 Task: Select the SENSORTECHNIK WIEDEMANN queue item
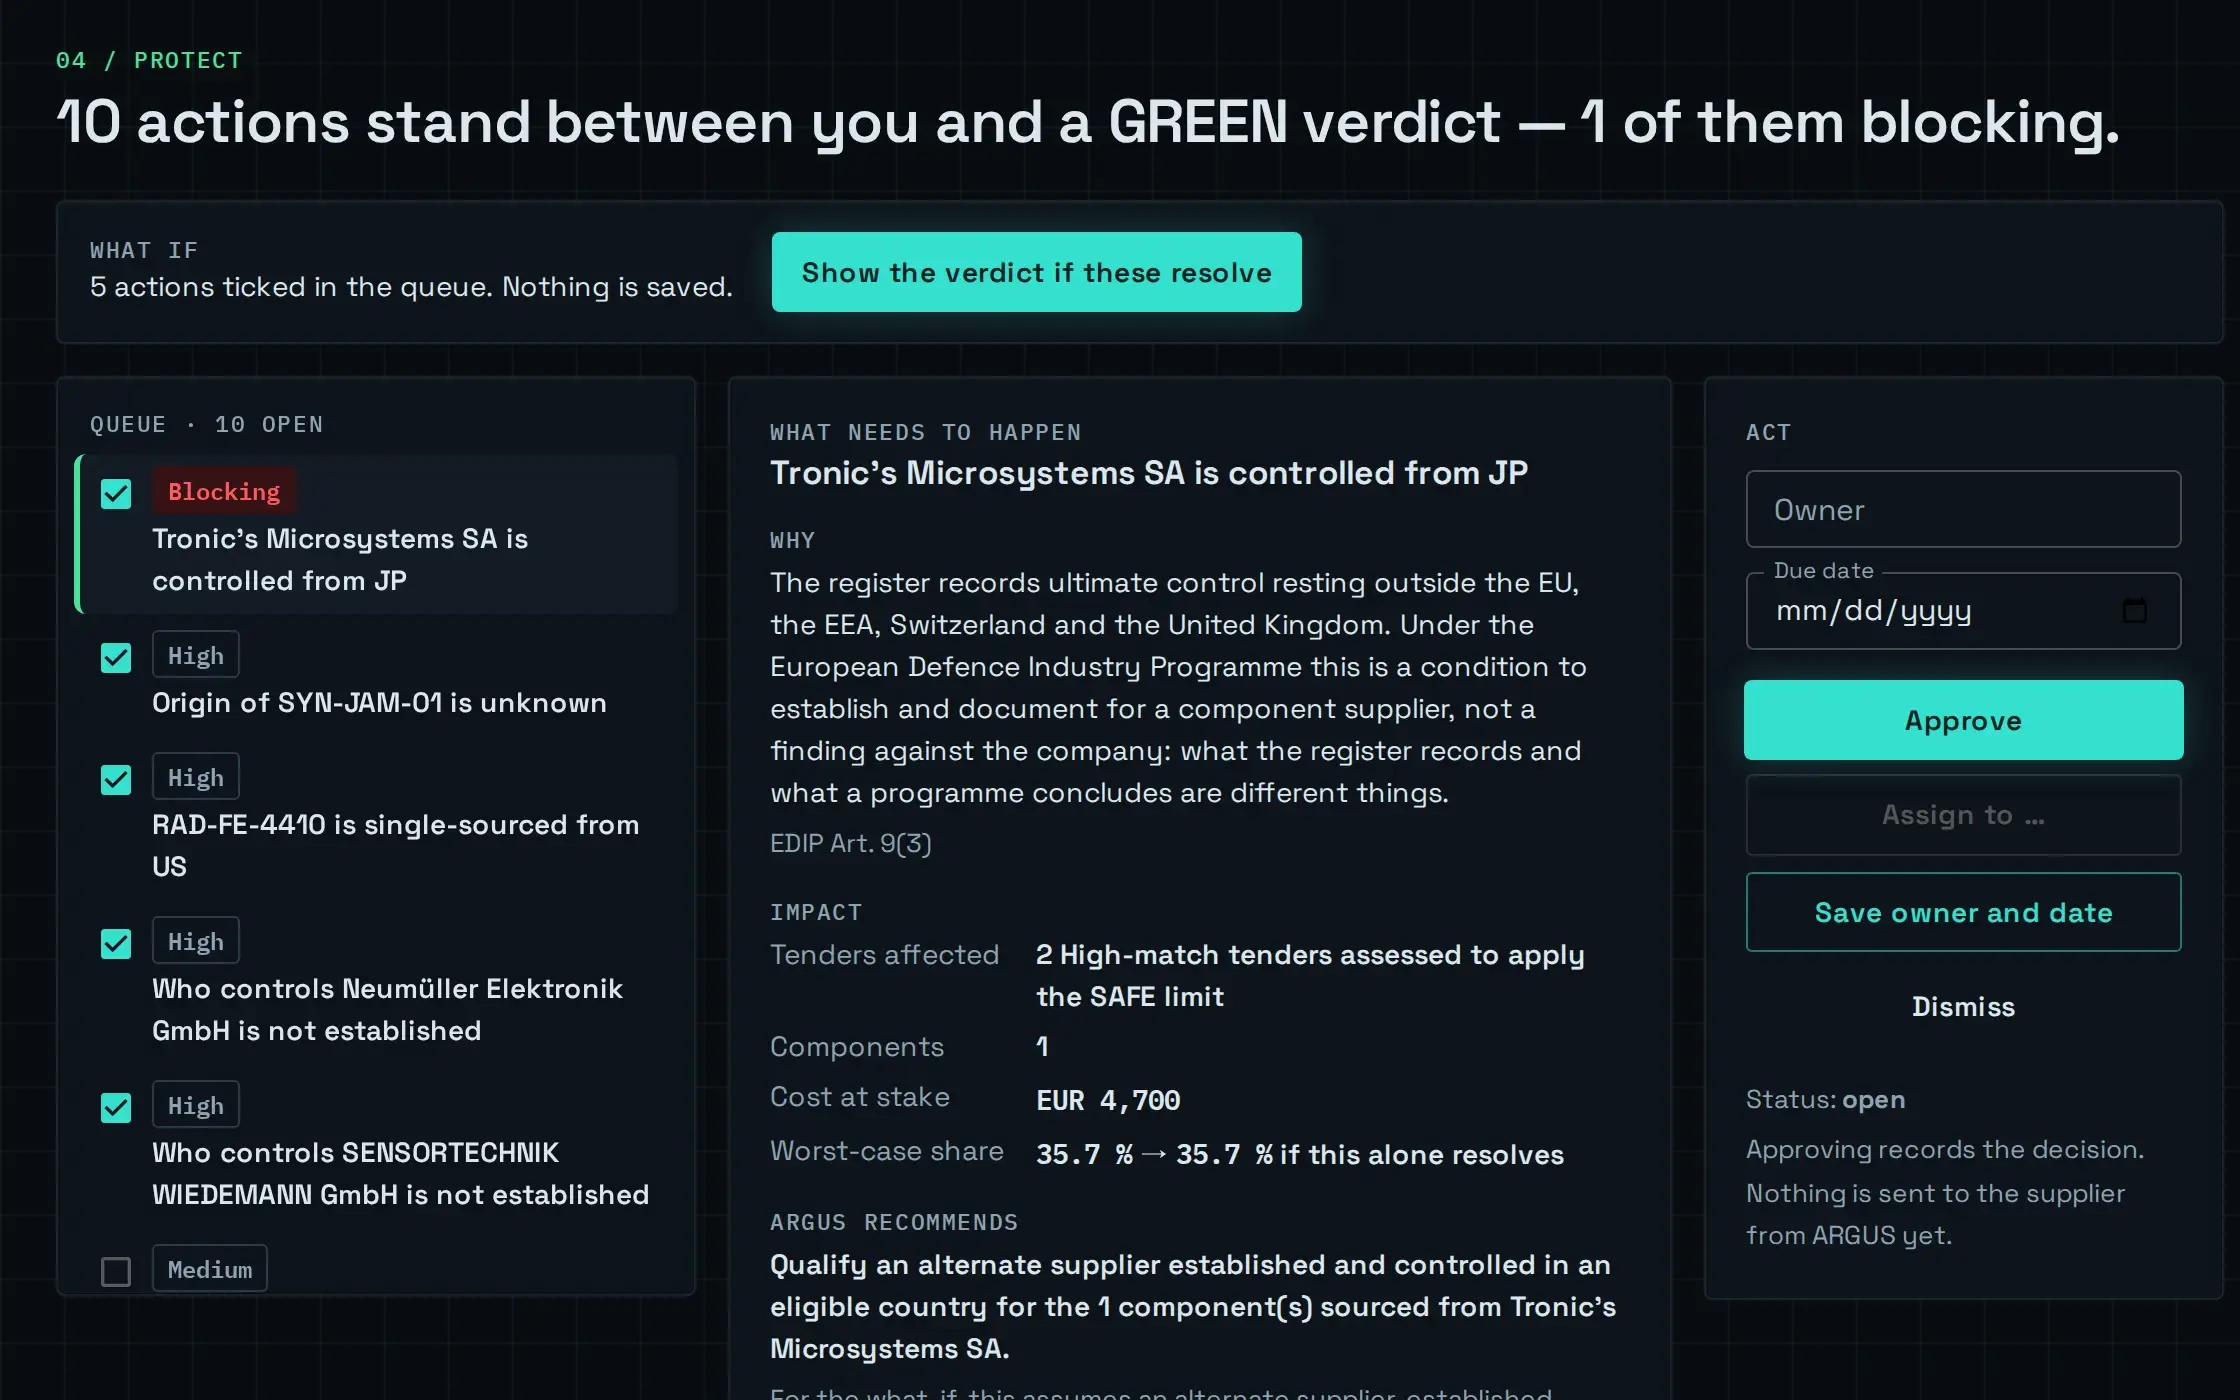tap(378, 1146)
